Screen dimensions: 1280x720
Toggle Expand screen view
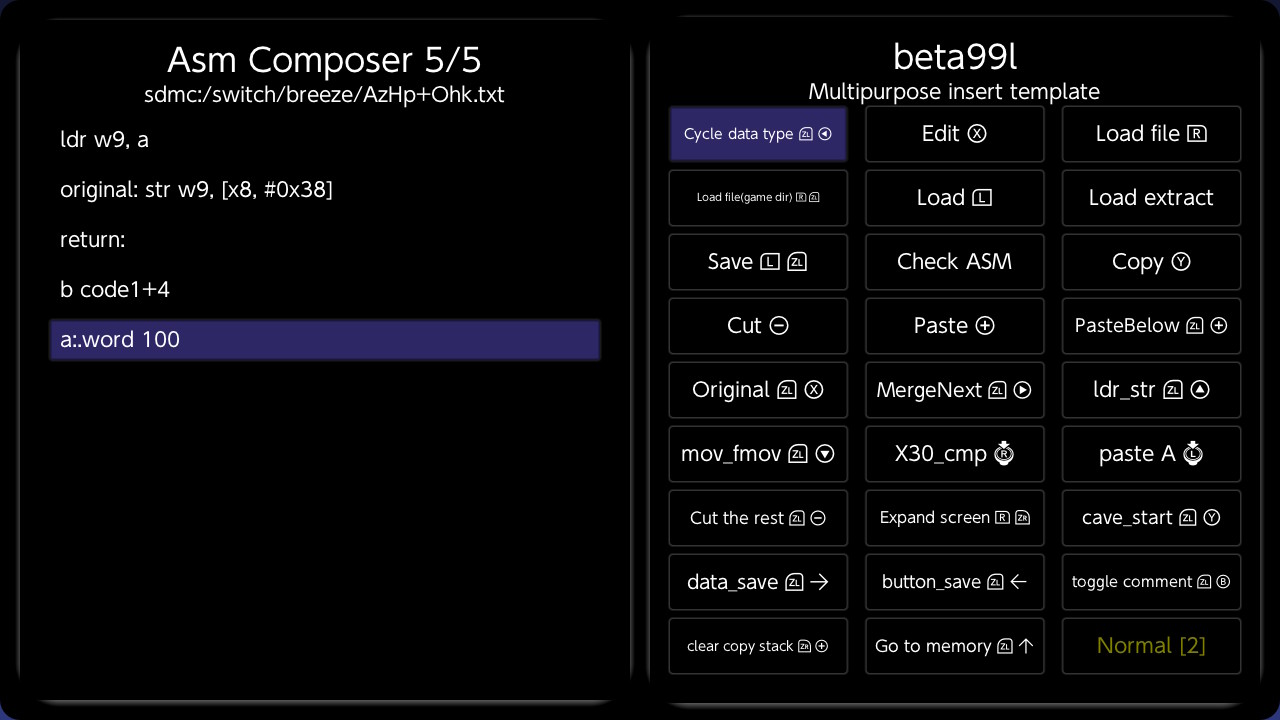pyautogui.click(x=954, y=518)
